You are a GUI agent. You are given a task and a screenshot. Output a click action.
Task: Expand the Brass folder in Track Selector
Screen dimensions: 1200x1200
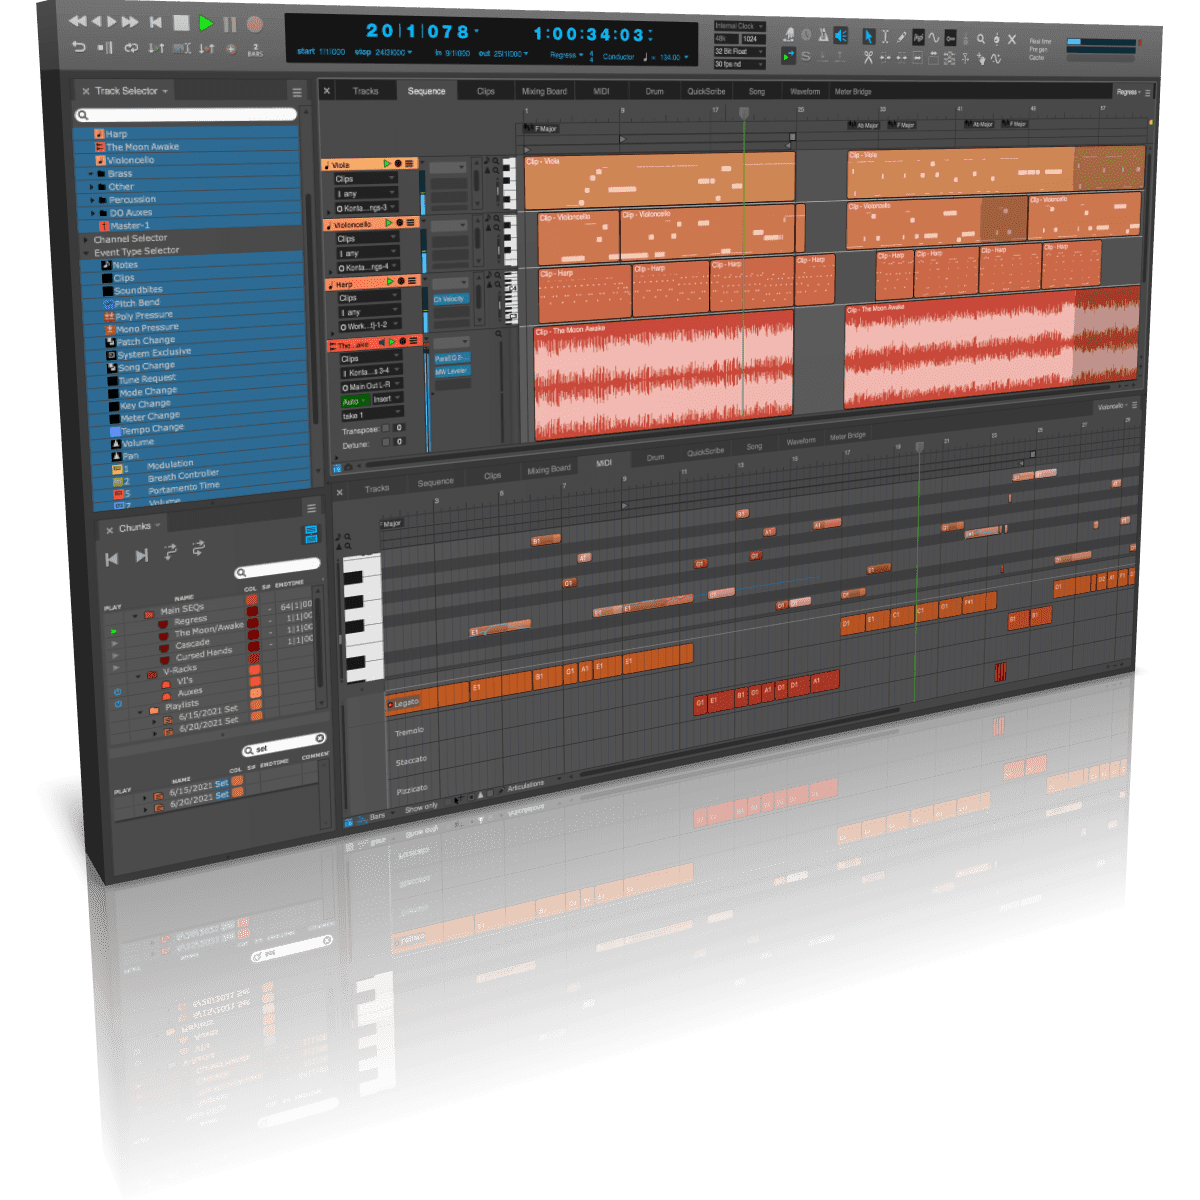92,174
